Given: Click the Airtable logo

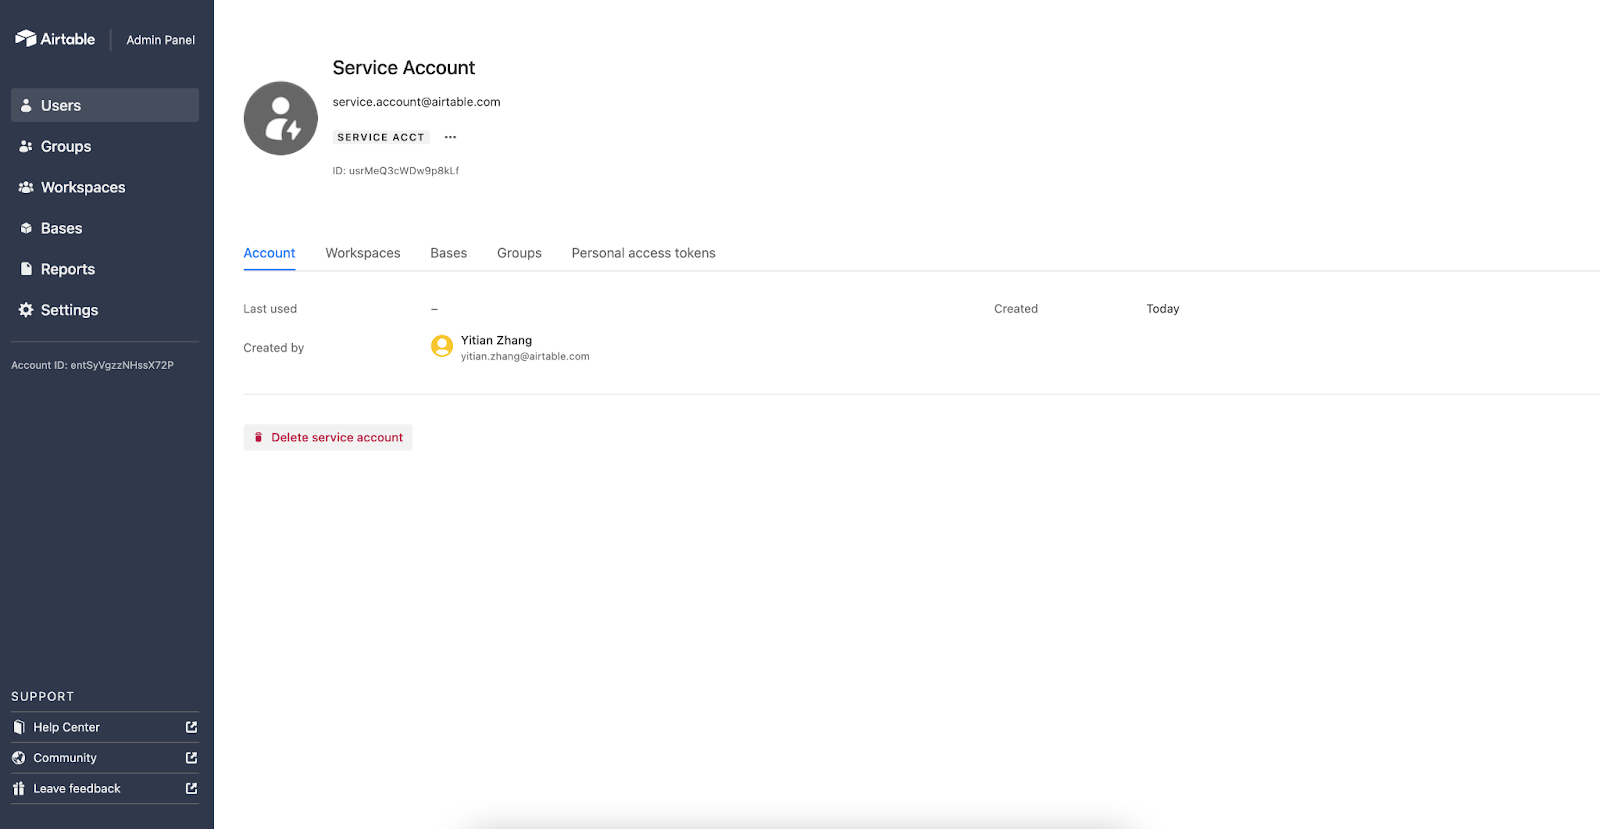Looking at the screenshot, I should (x=55, y=39).
